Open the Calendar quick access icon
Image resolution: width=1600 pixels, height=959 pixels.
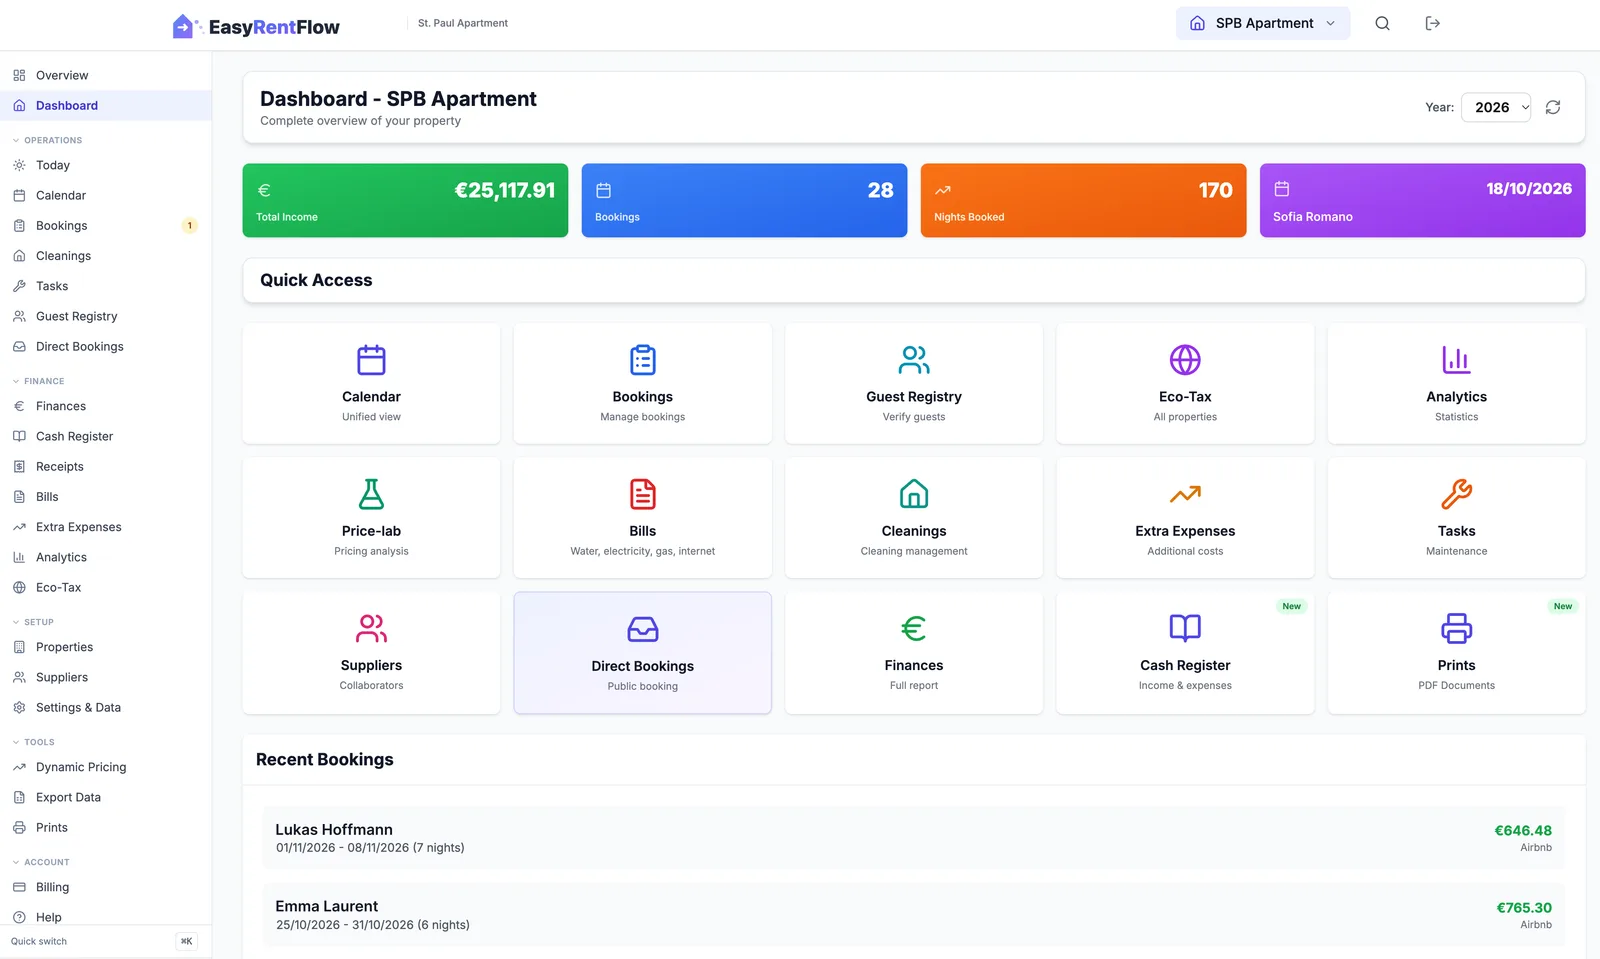coord(371,360)
